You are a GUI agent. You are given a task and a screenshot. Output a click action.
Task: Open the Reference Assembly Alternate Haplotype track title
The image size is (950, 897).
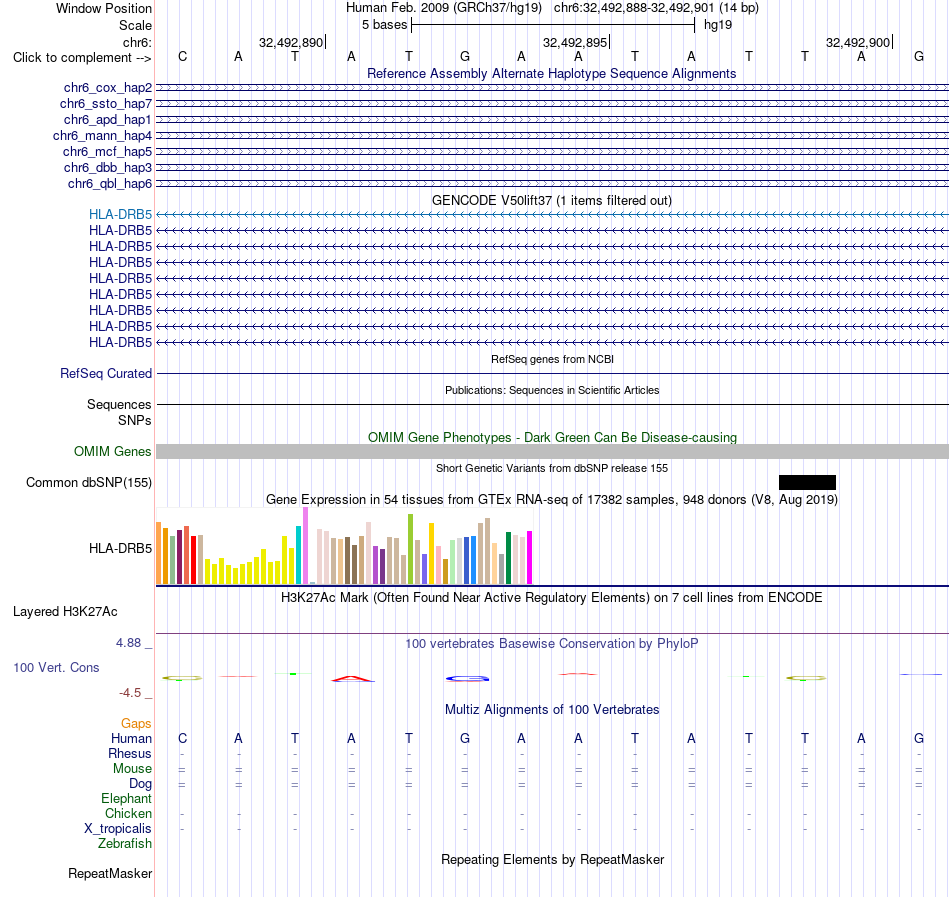[551, 73]
